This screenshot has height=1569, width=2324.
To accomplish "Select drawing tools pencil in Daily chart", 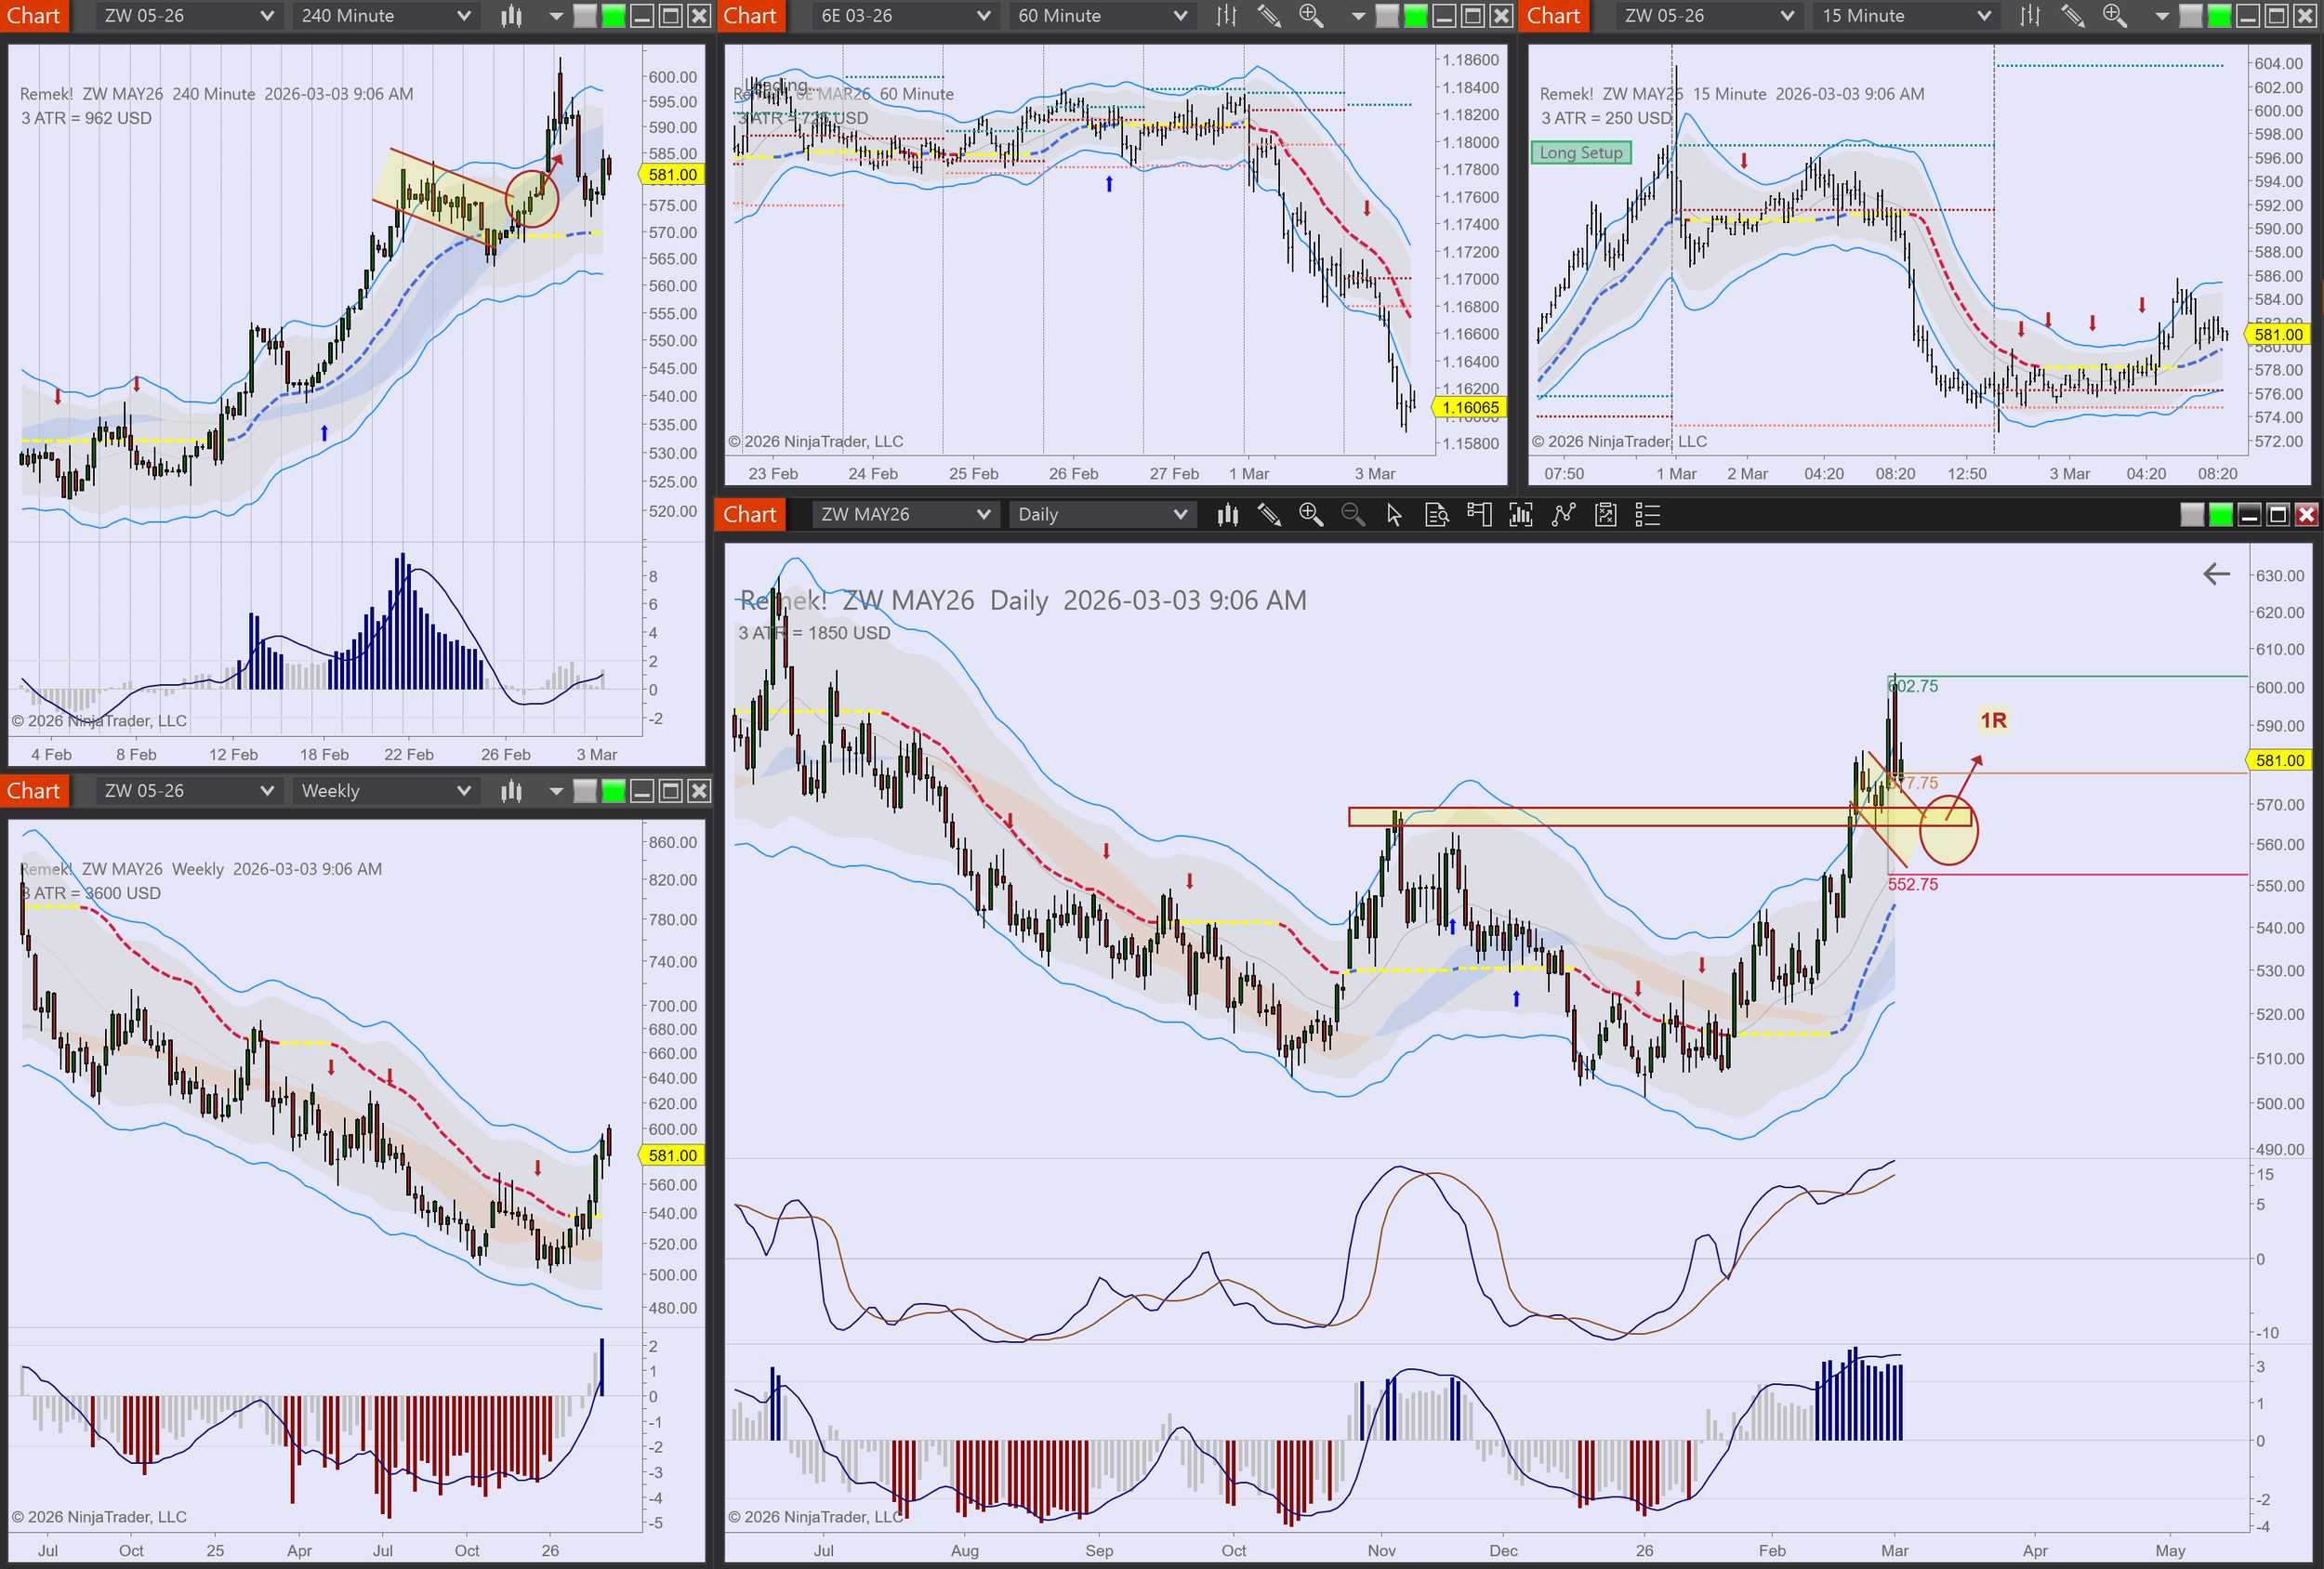I will [x=1269, y=515].
